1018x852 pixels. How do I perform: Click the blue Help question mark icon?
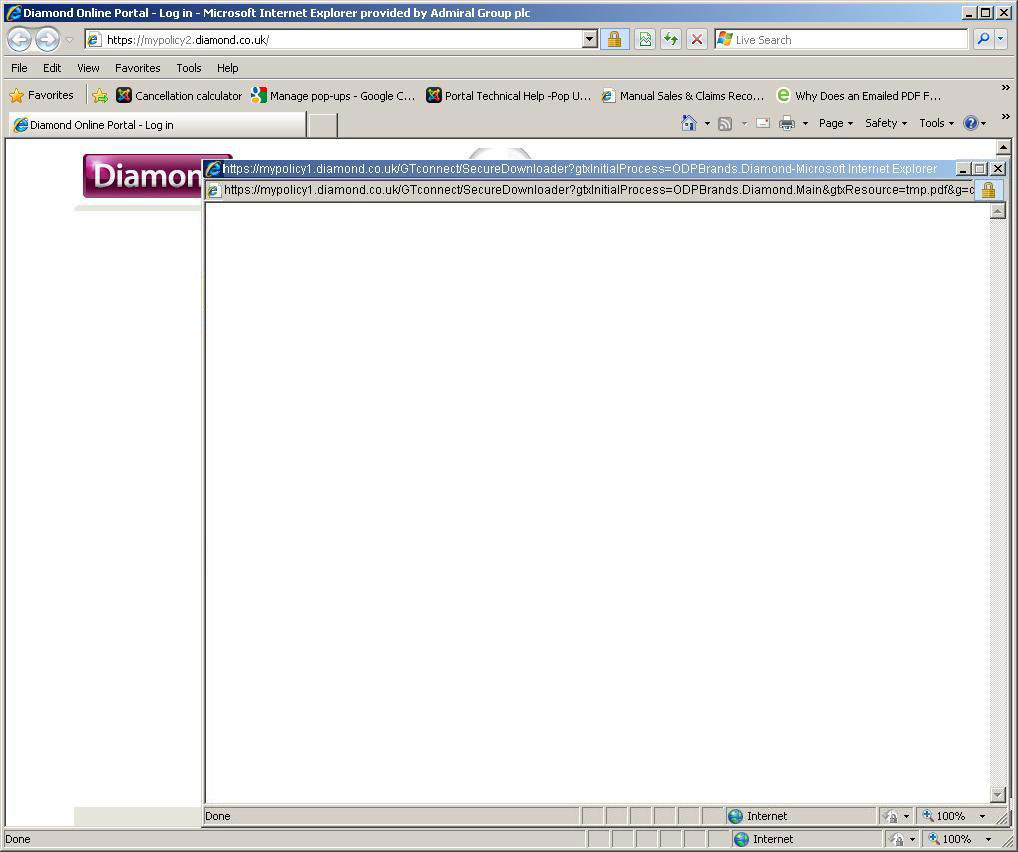click(971, 123)
